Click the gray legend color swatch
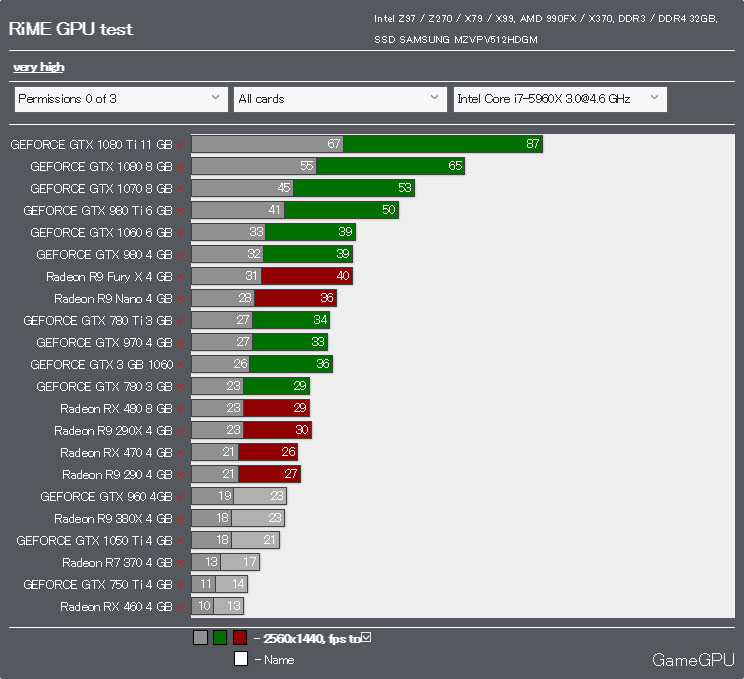Screen dimensions: 744x679 (200, 638)
